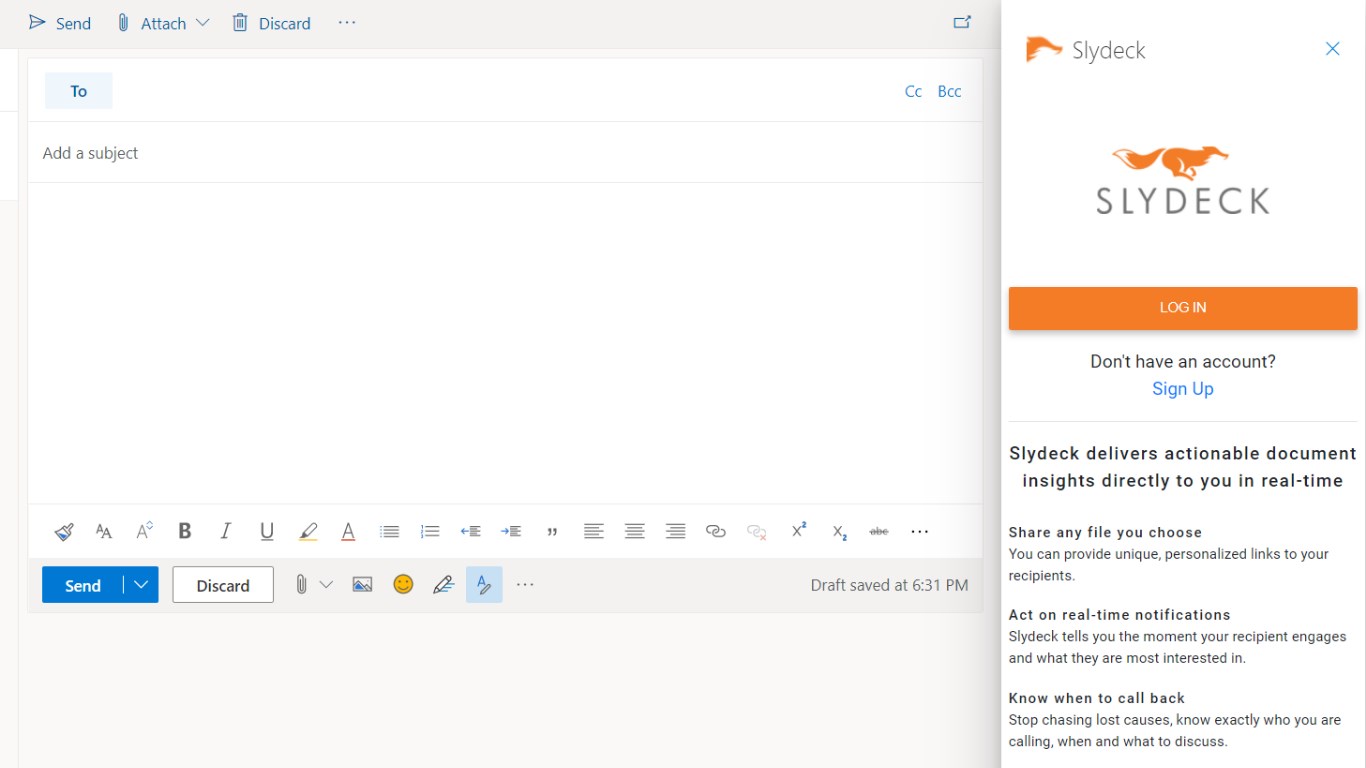Expand the attach options chevron near paperclip
The width and height of the screenshot is (1366, 768).
pyautogui.click(x=326, y=585)
